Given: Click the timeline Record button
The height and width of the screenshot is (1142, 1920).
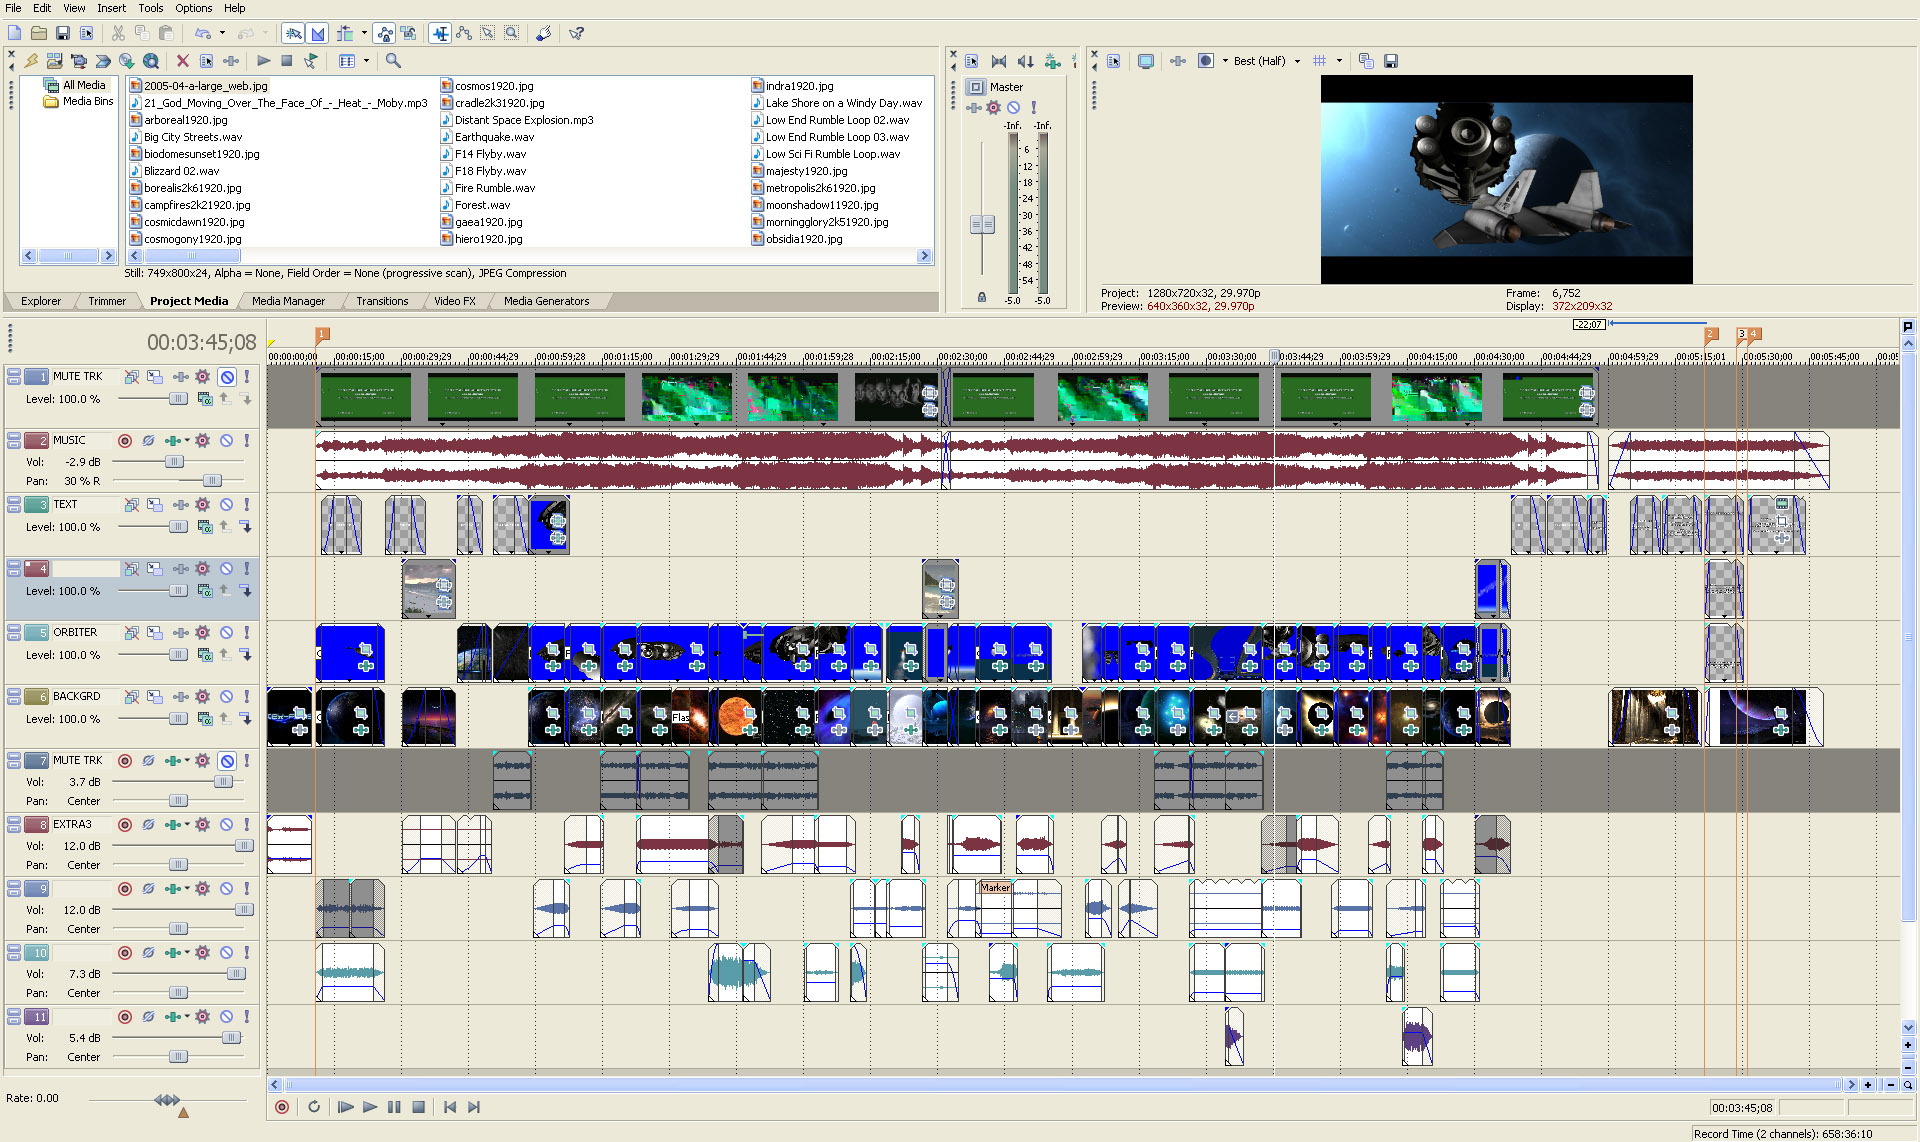Looking at the screenshot, I should click(x=282, y=1107).
